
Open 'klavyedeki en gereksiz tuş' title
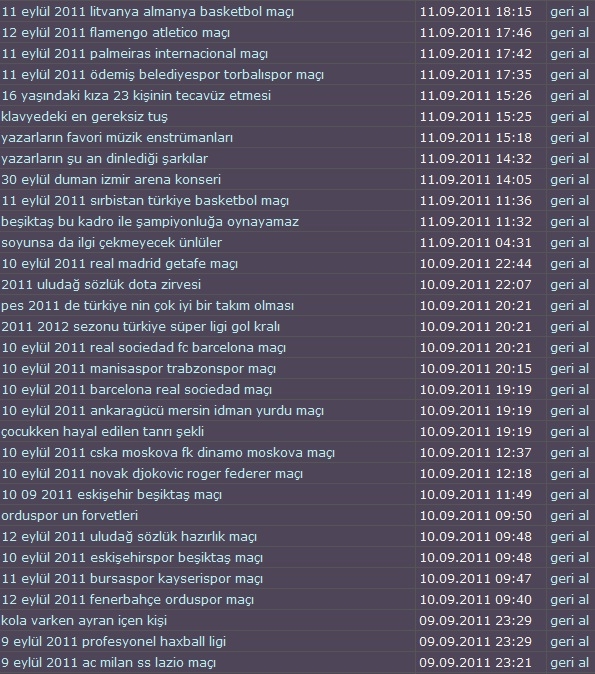(85, 117)
